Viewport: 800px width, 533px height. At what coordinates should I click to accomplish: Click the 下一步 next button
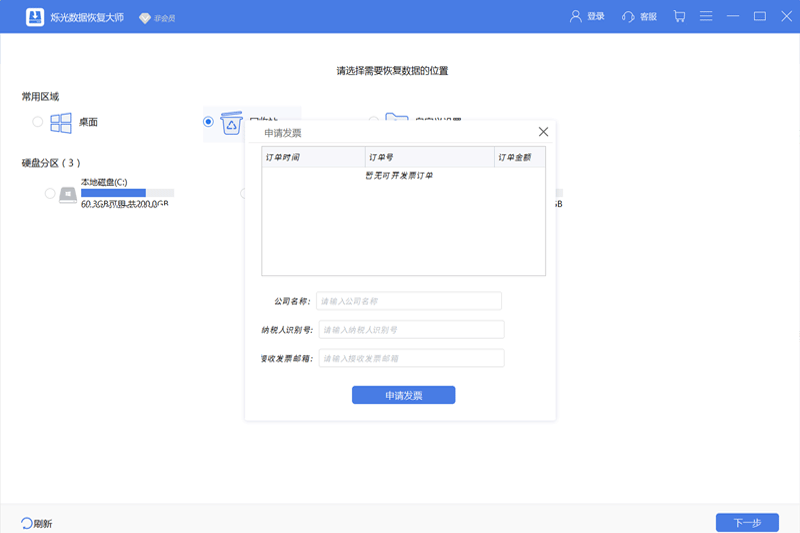pos(747,522)
